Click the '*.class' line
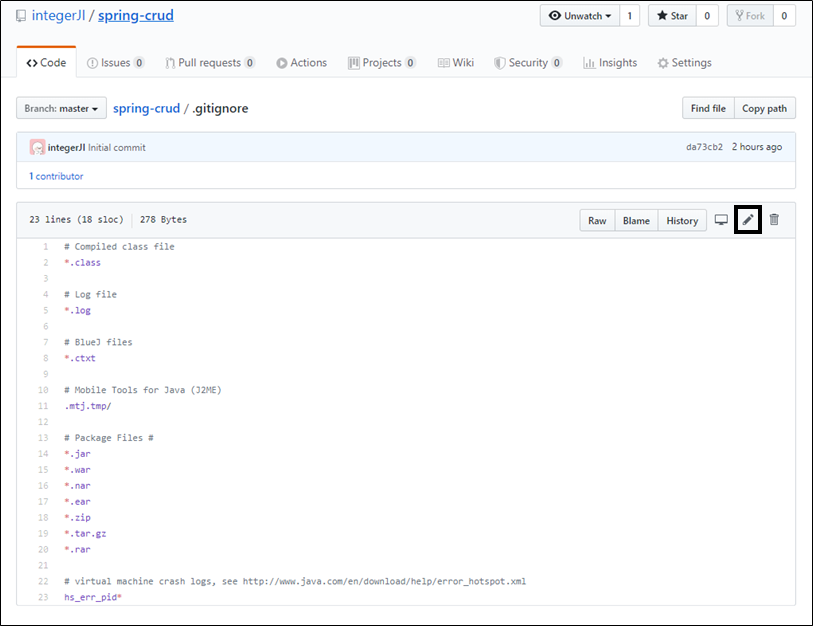This screenshot has height=626, width=813. pyautogui.click(x=82, y=262)
